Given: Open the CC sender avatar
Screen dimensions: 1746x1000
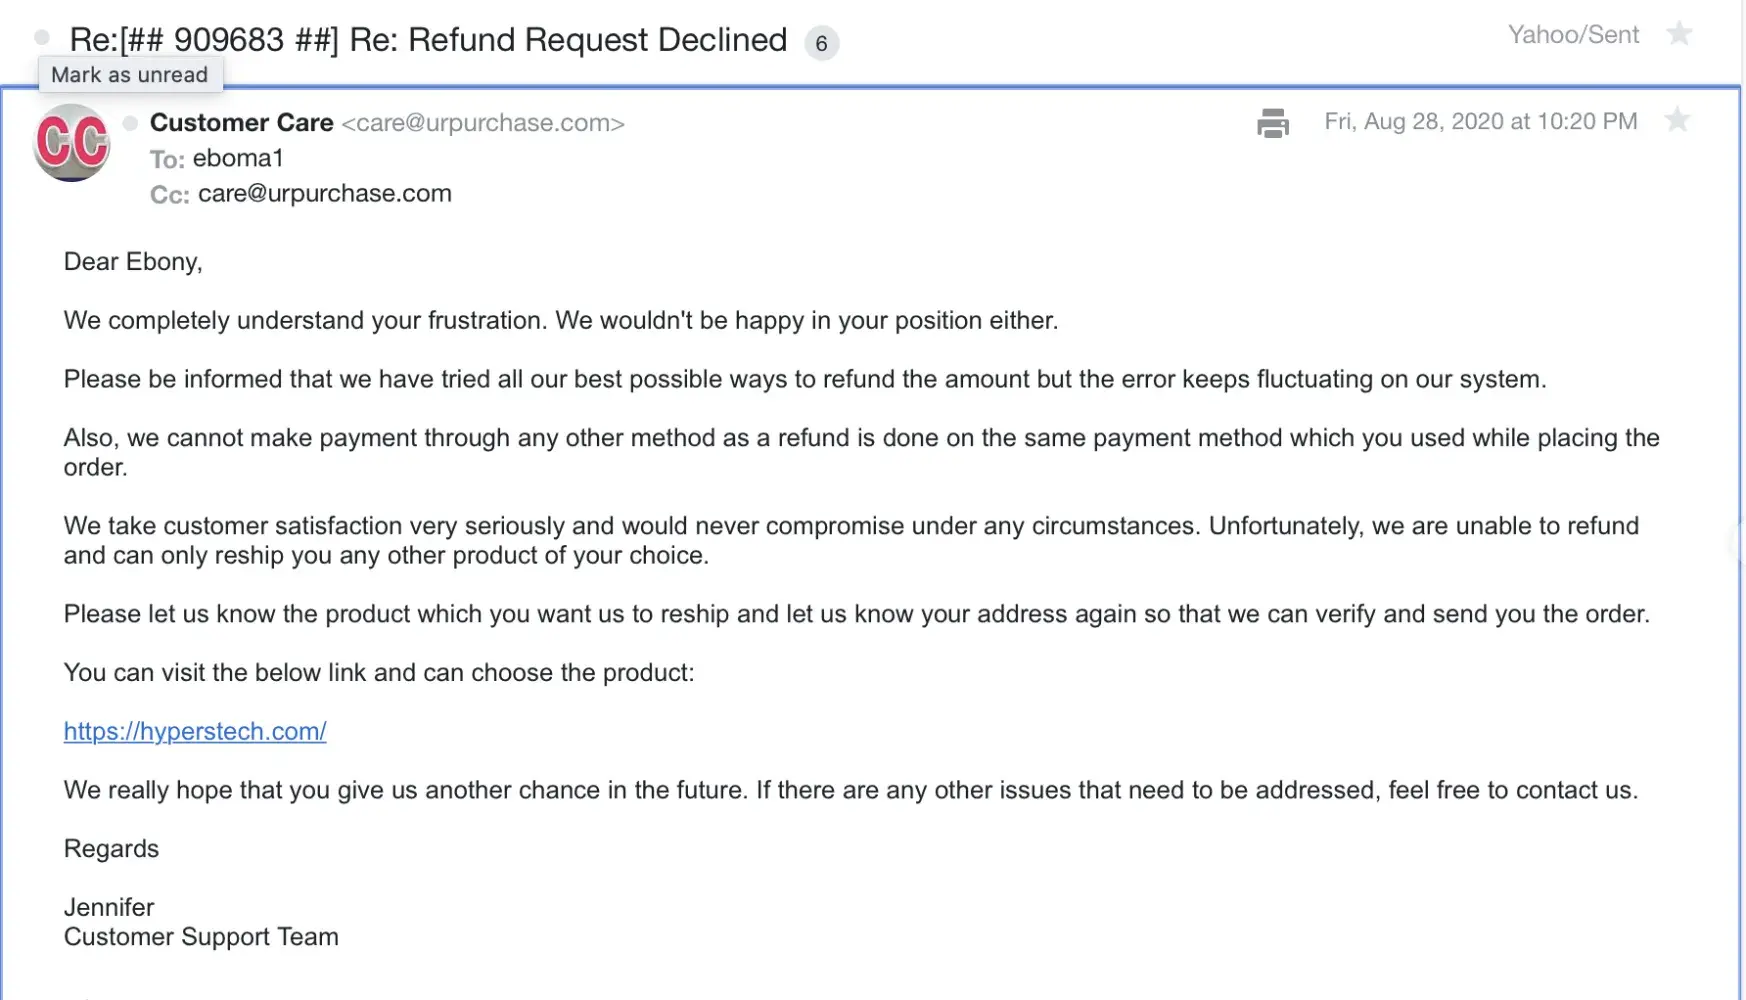Looking at the screenshot, I should click(72, 142).
